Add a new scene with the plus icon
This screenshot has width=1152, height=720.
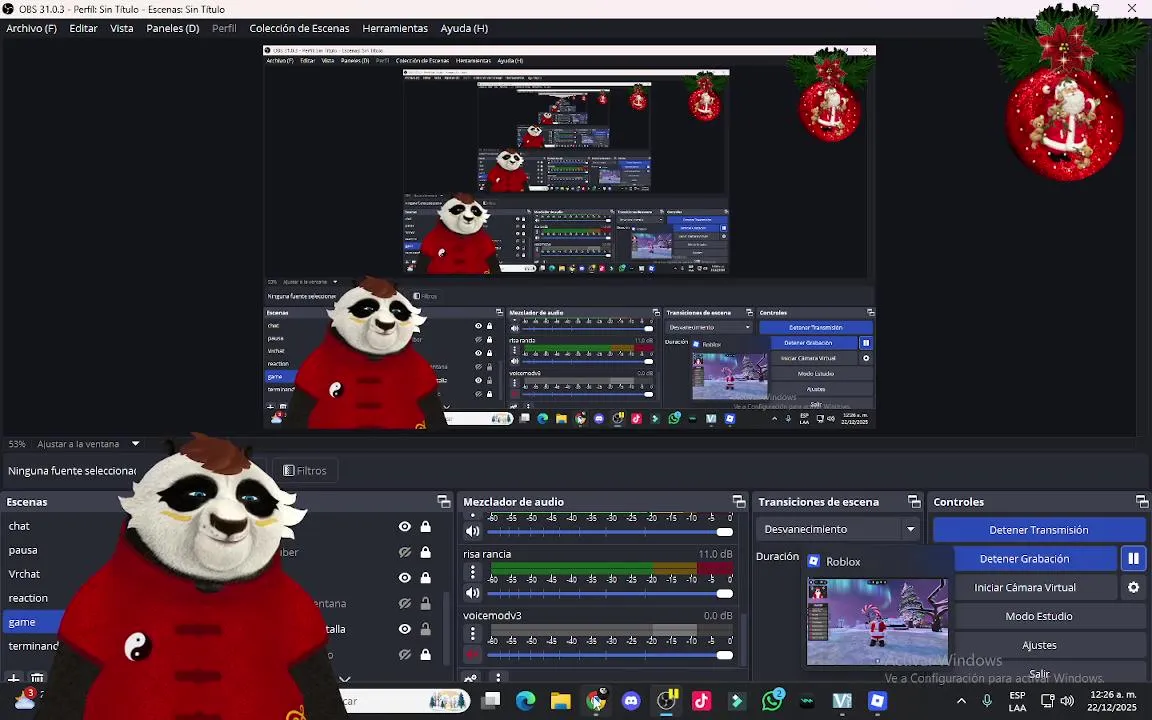[x=13, y=677]
